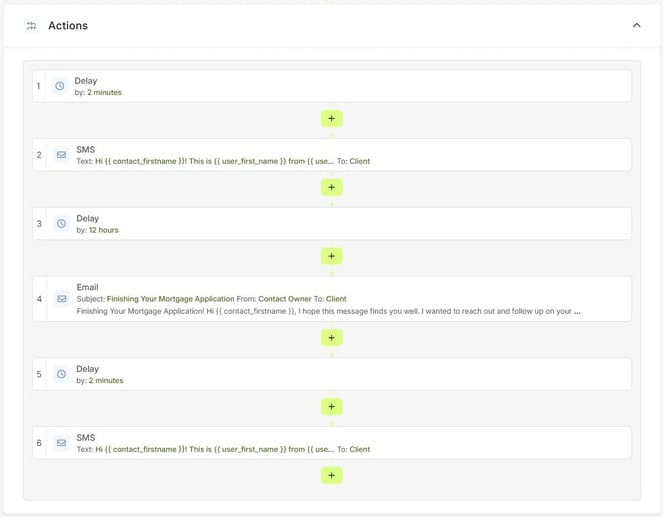
Task: Click clock icon on 12 hours Delay
Action: pos(60,224)
